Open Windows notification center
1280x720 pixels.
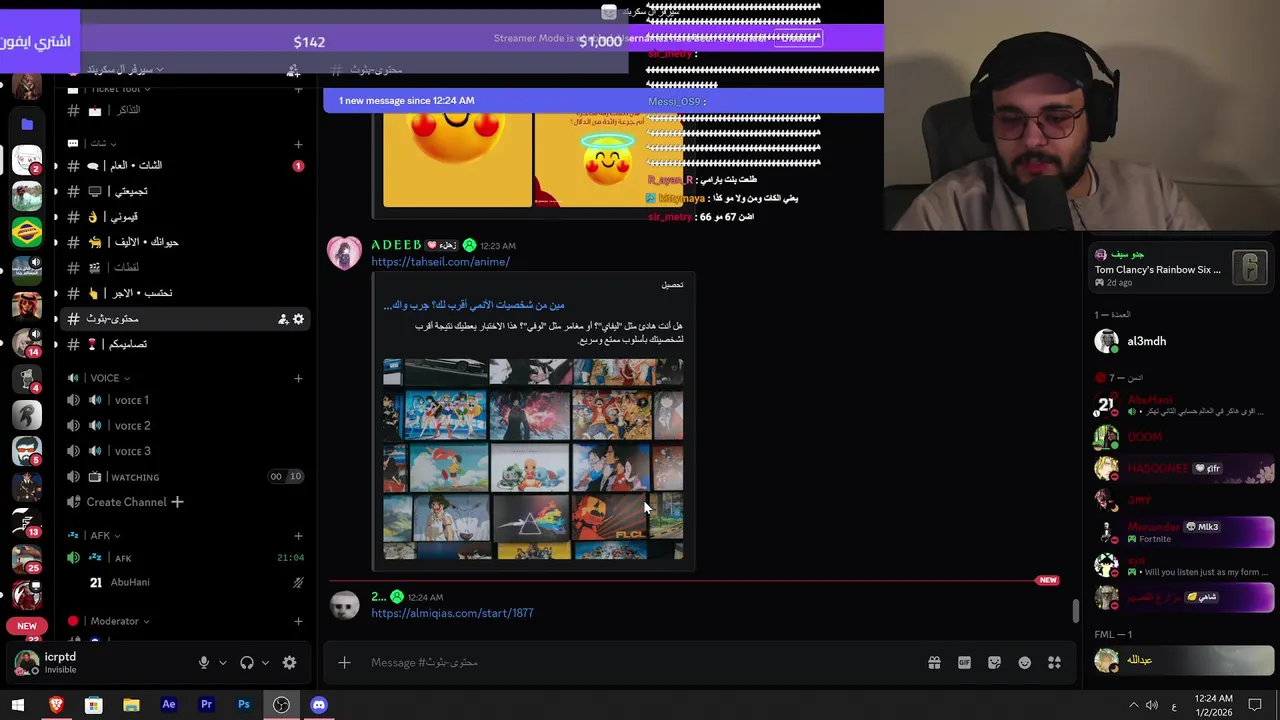tap(1255, 705)
